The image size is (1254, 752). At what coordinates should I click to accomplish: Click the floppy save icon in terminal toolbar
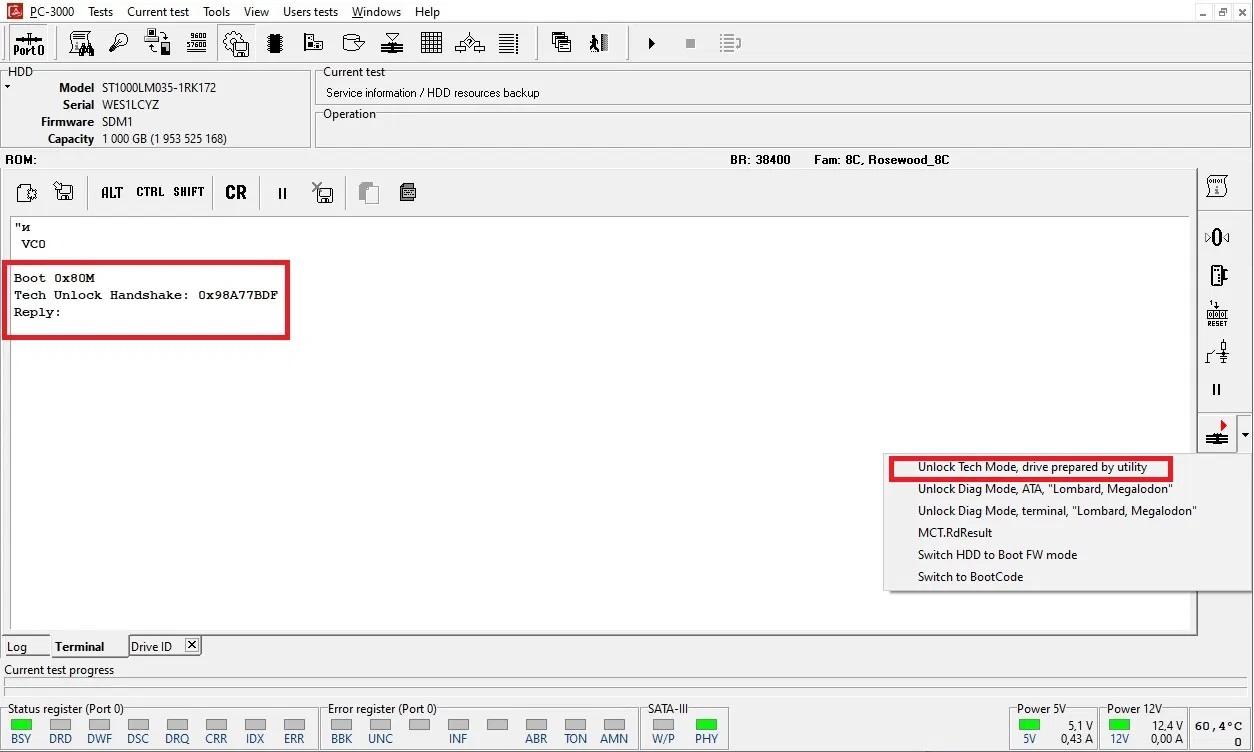point(64,192)
